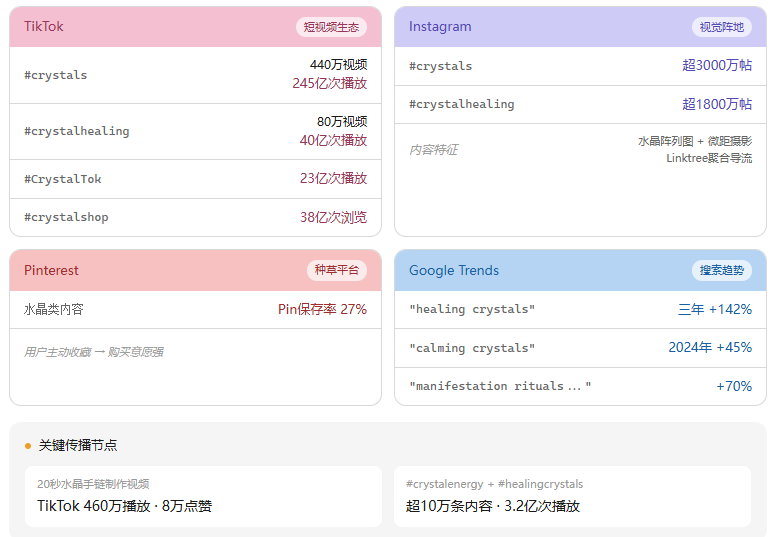Click the 三年 +142% value
This screenshot has height=537, width=777.
pyautogui.click(x=715, y=310)
